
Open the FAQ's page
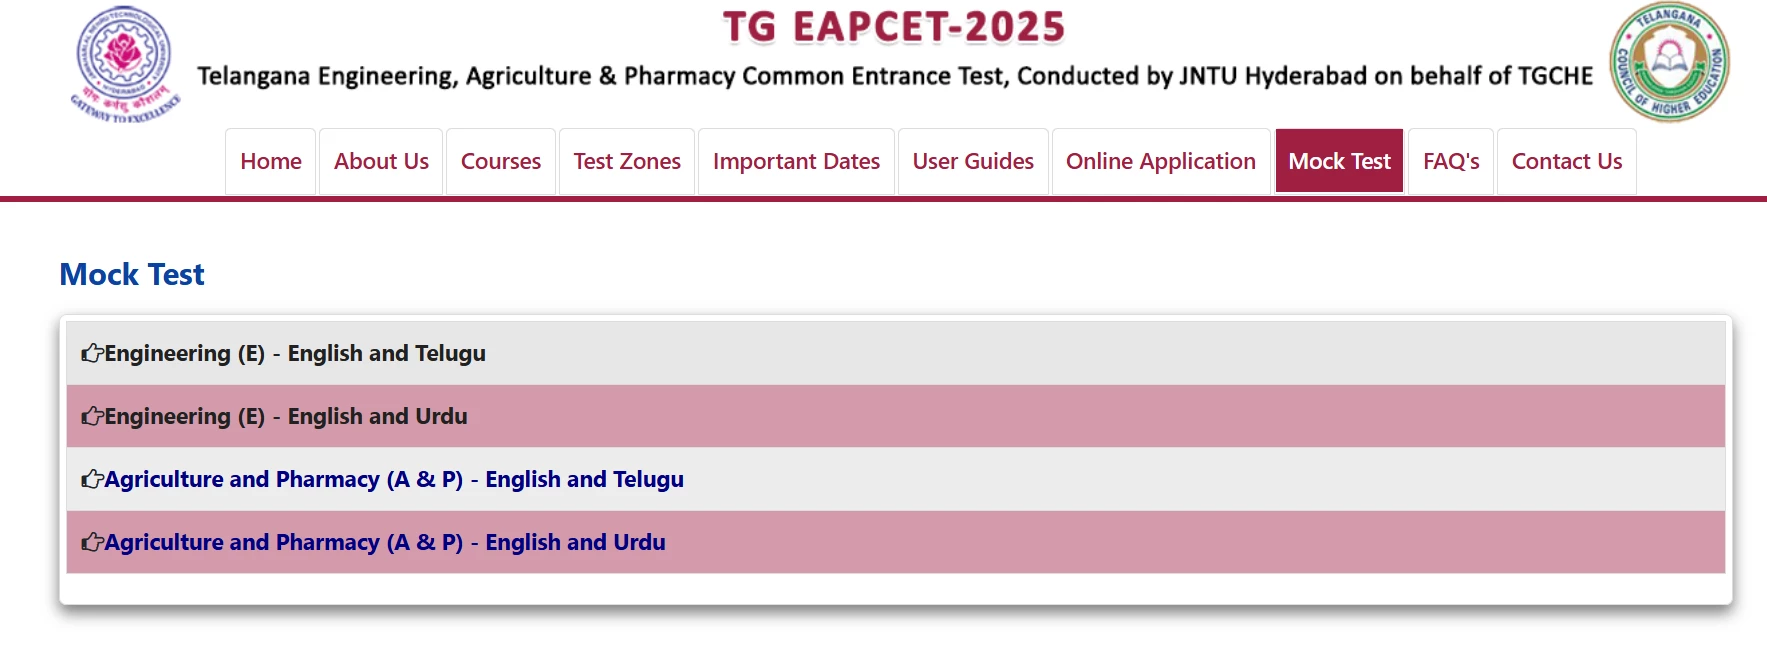coord(1451,161)
